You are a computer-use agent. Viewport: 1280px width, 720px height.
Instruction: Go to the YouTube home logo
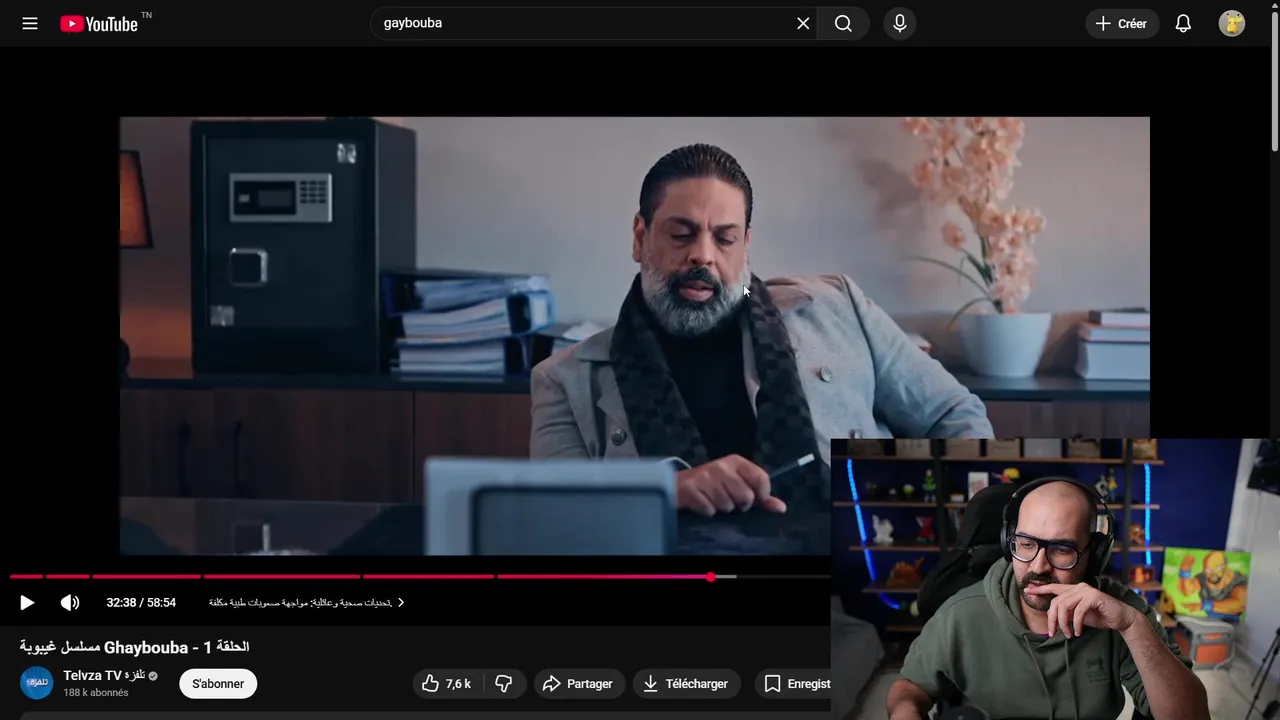click(98, 24)
